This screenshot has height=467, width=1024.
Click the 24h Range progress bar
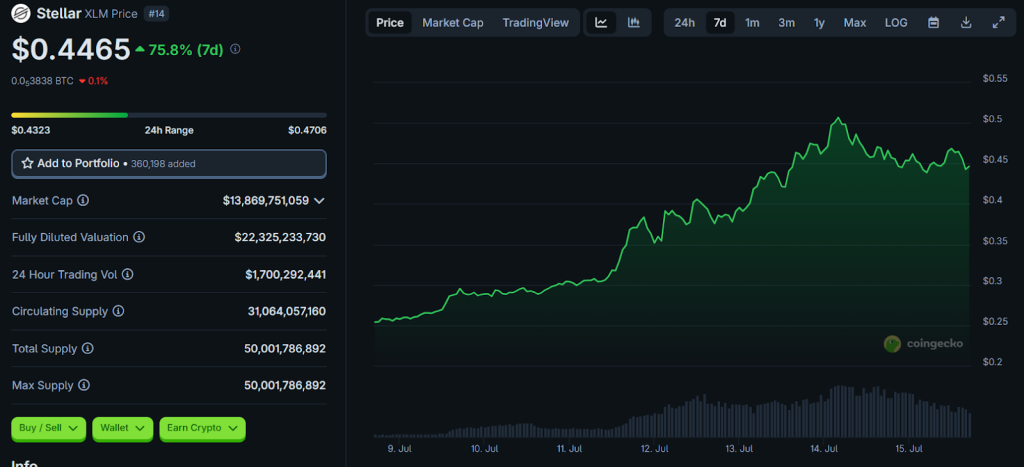pyautogui.click(x=169, y=115)
